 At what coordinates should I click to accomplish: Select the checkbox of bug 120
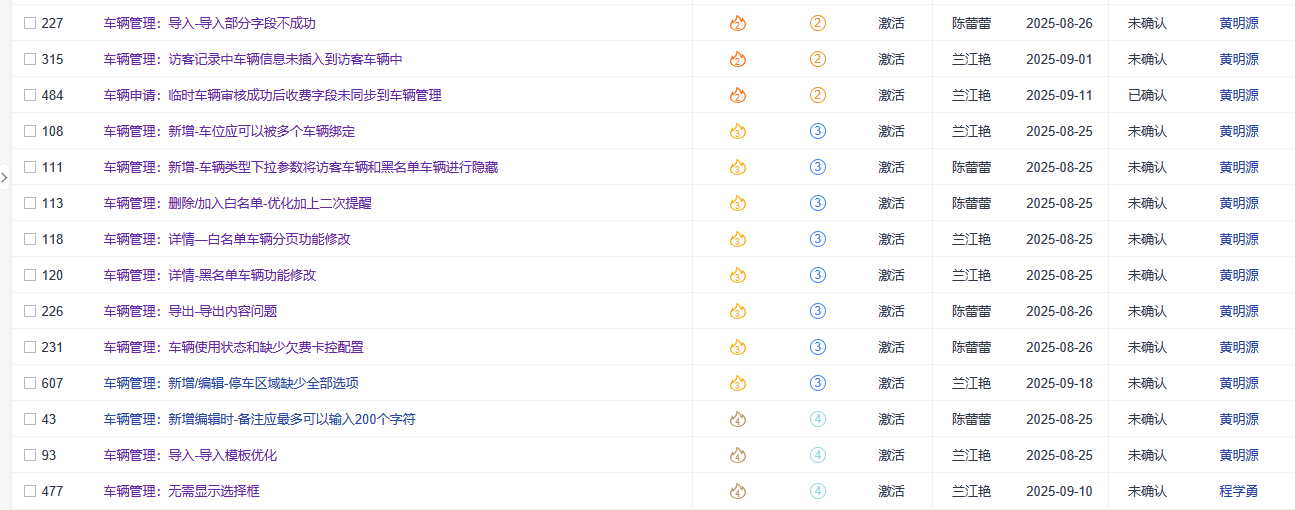[x=30, y=275]
